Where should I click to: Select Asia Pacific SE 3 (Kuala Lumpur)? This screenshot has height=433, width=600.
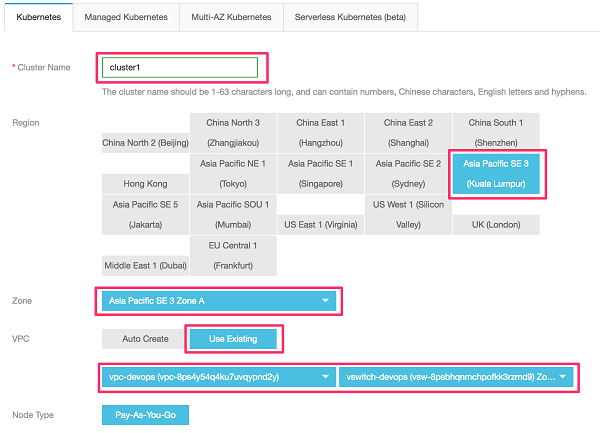coord(496,174)
